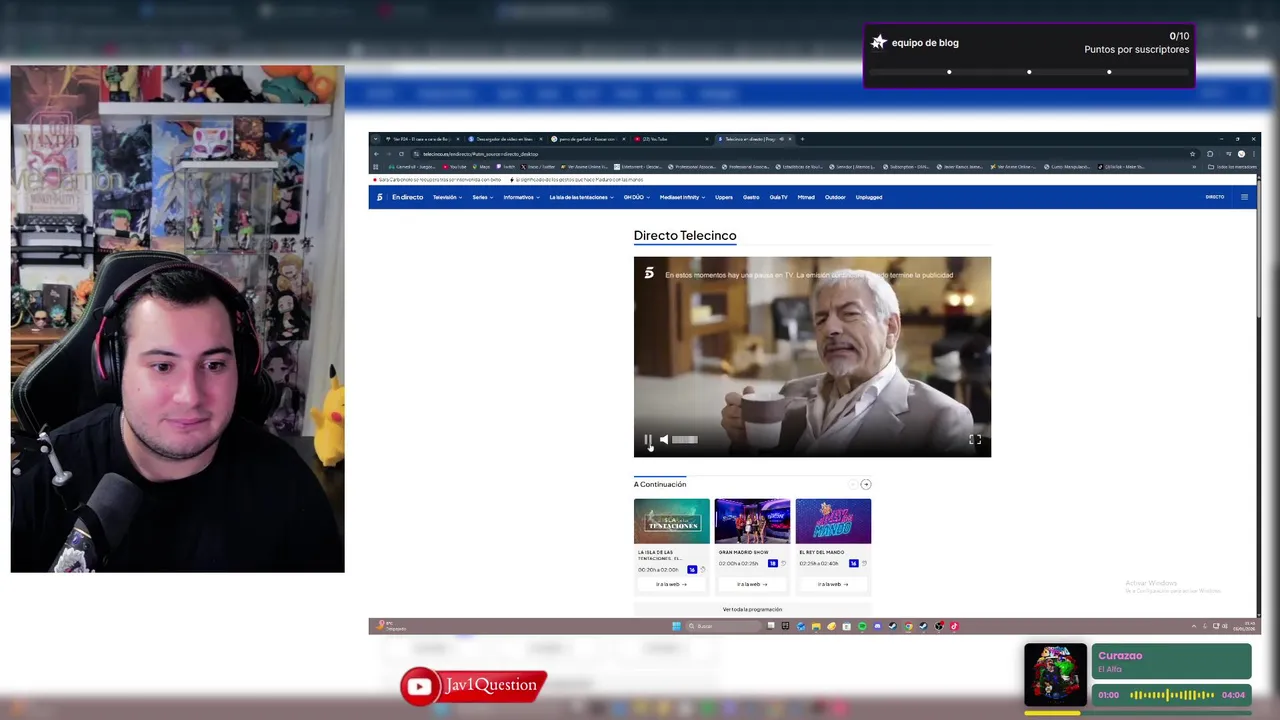Open the Gastro menu item
This screenshot has width=1280, height=720.
pyautogui.click(x=751, y=197)
